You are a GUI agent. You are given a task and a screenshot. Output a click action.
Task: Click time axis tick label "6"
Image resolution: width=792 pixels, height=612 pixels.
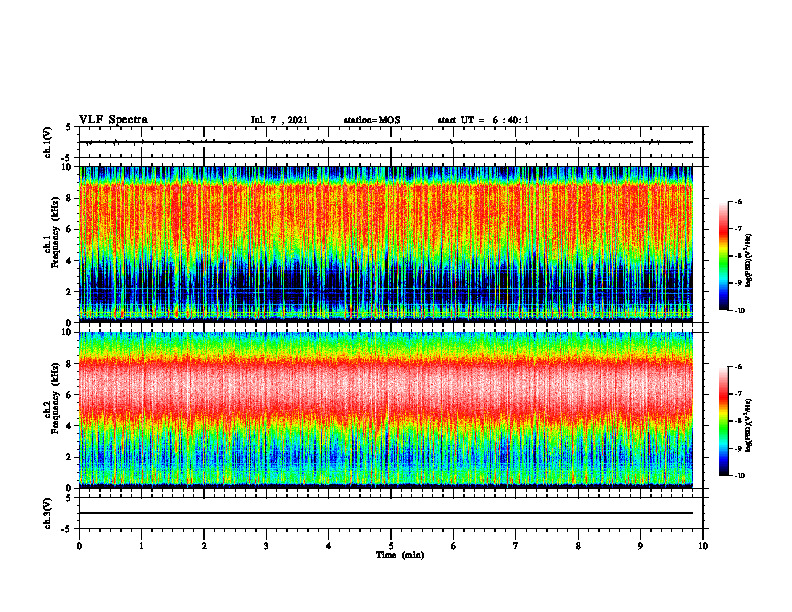pos(454,546)
